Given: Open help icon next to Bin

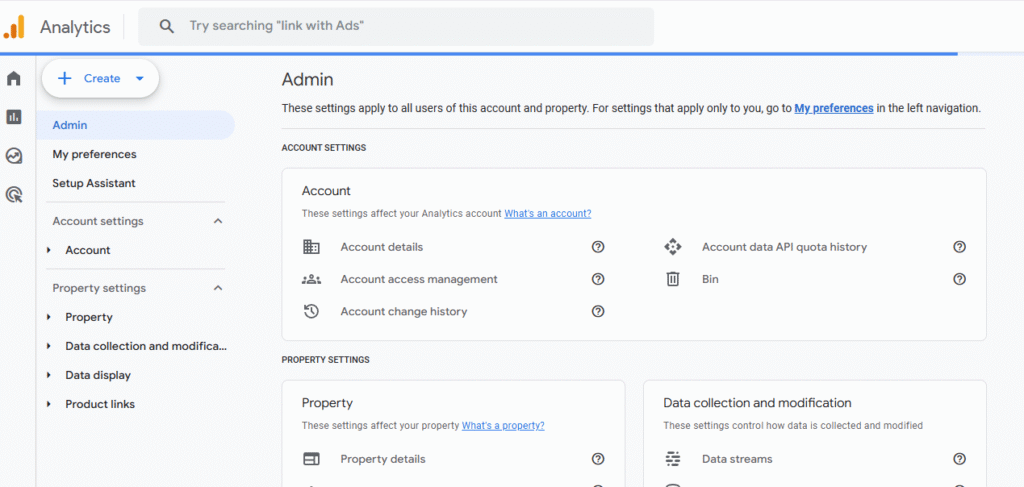Looking at the screenshot, I should pos(959,279).
